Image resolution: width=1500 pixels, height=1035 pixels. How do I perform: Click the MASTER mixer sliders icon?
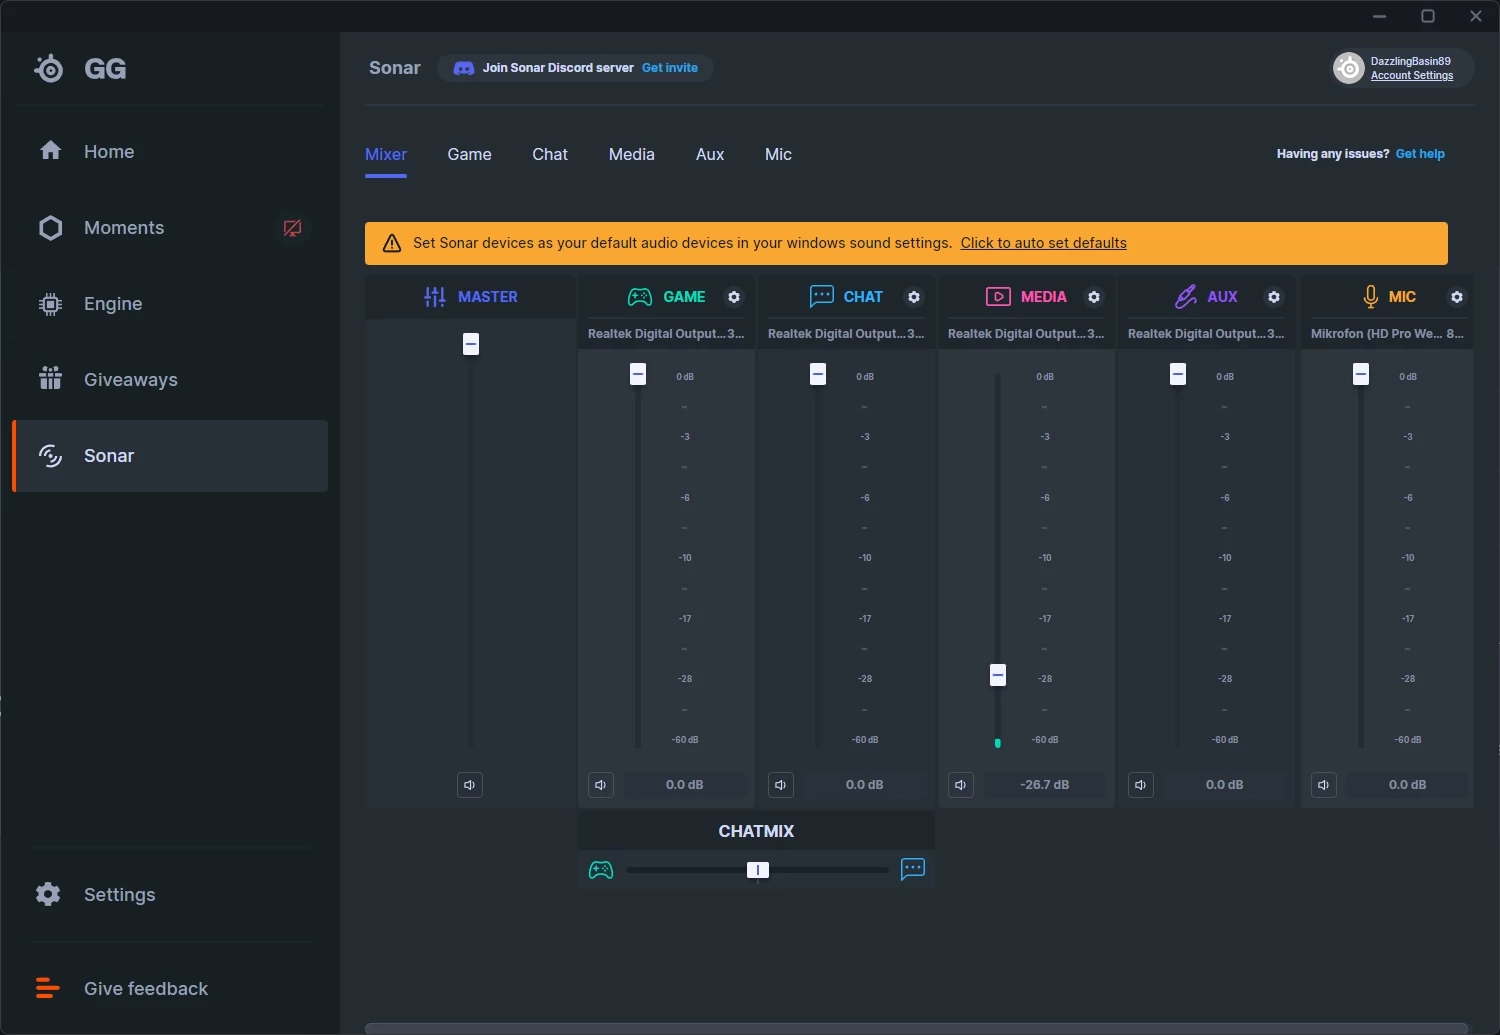(x=435, y=297)
